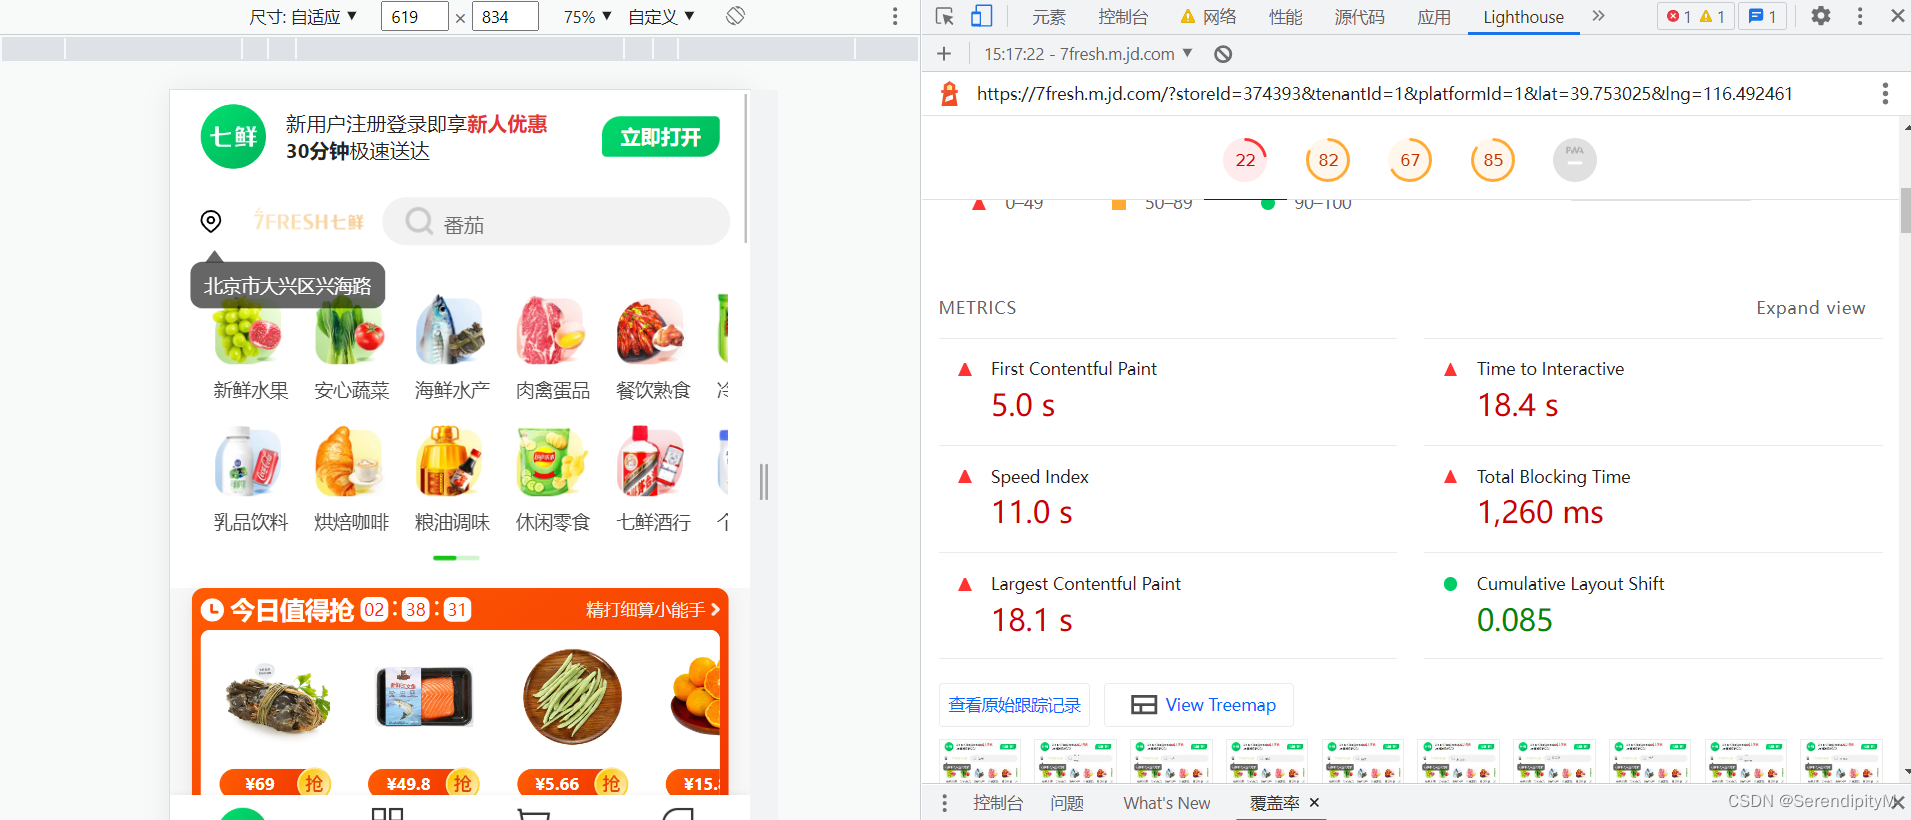Image resolution: width=1911 pixels, height=820 pixels.
Task: Open the 烘焙咖啡 category
Action: point(351,480)
